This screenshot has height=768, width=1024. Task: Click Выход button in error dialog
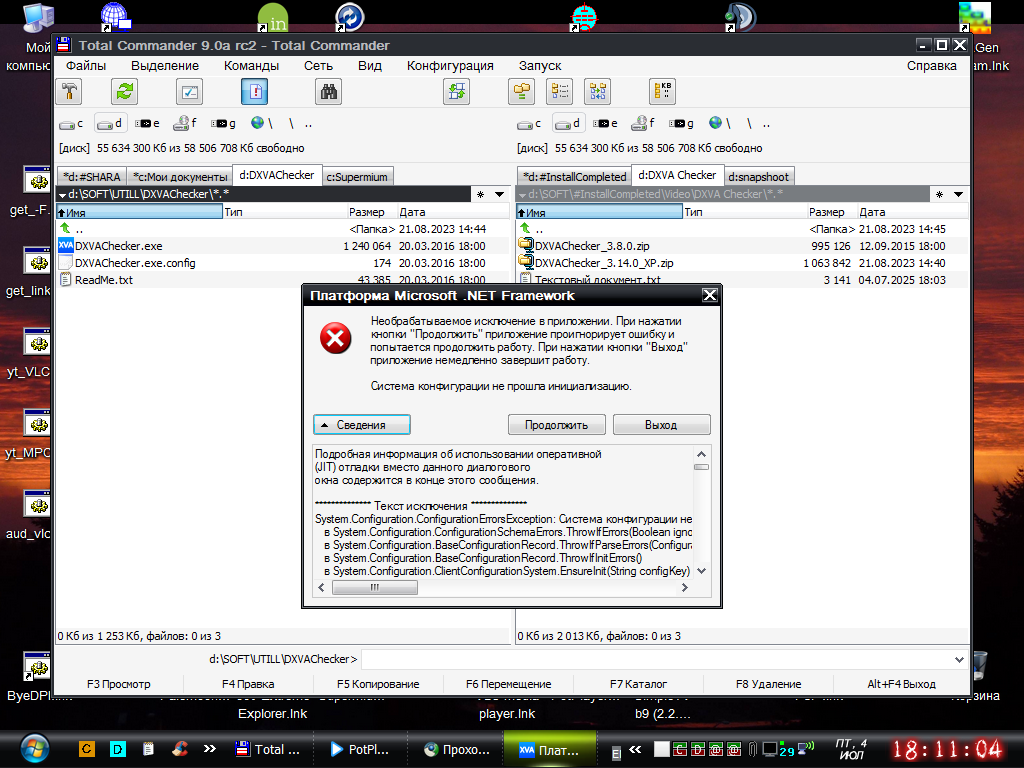662,424
